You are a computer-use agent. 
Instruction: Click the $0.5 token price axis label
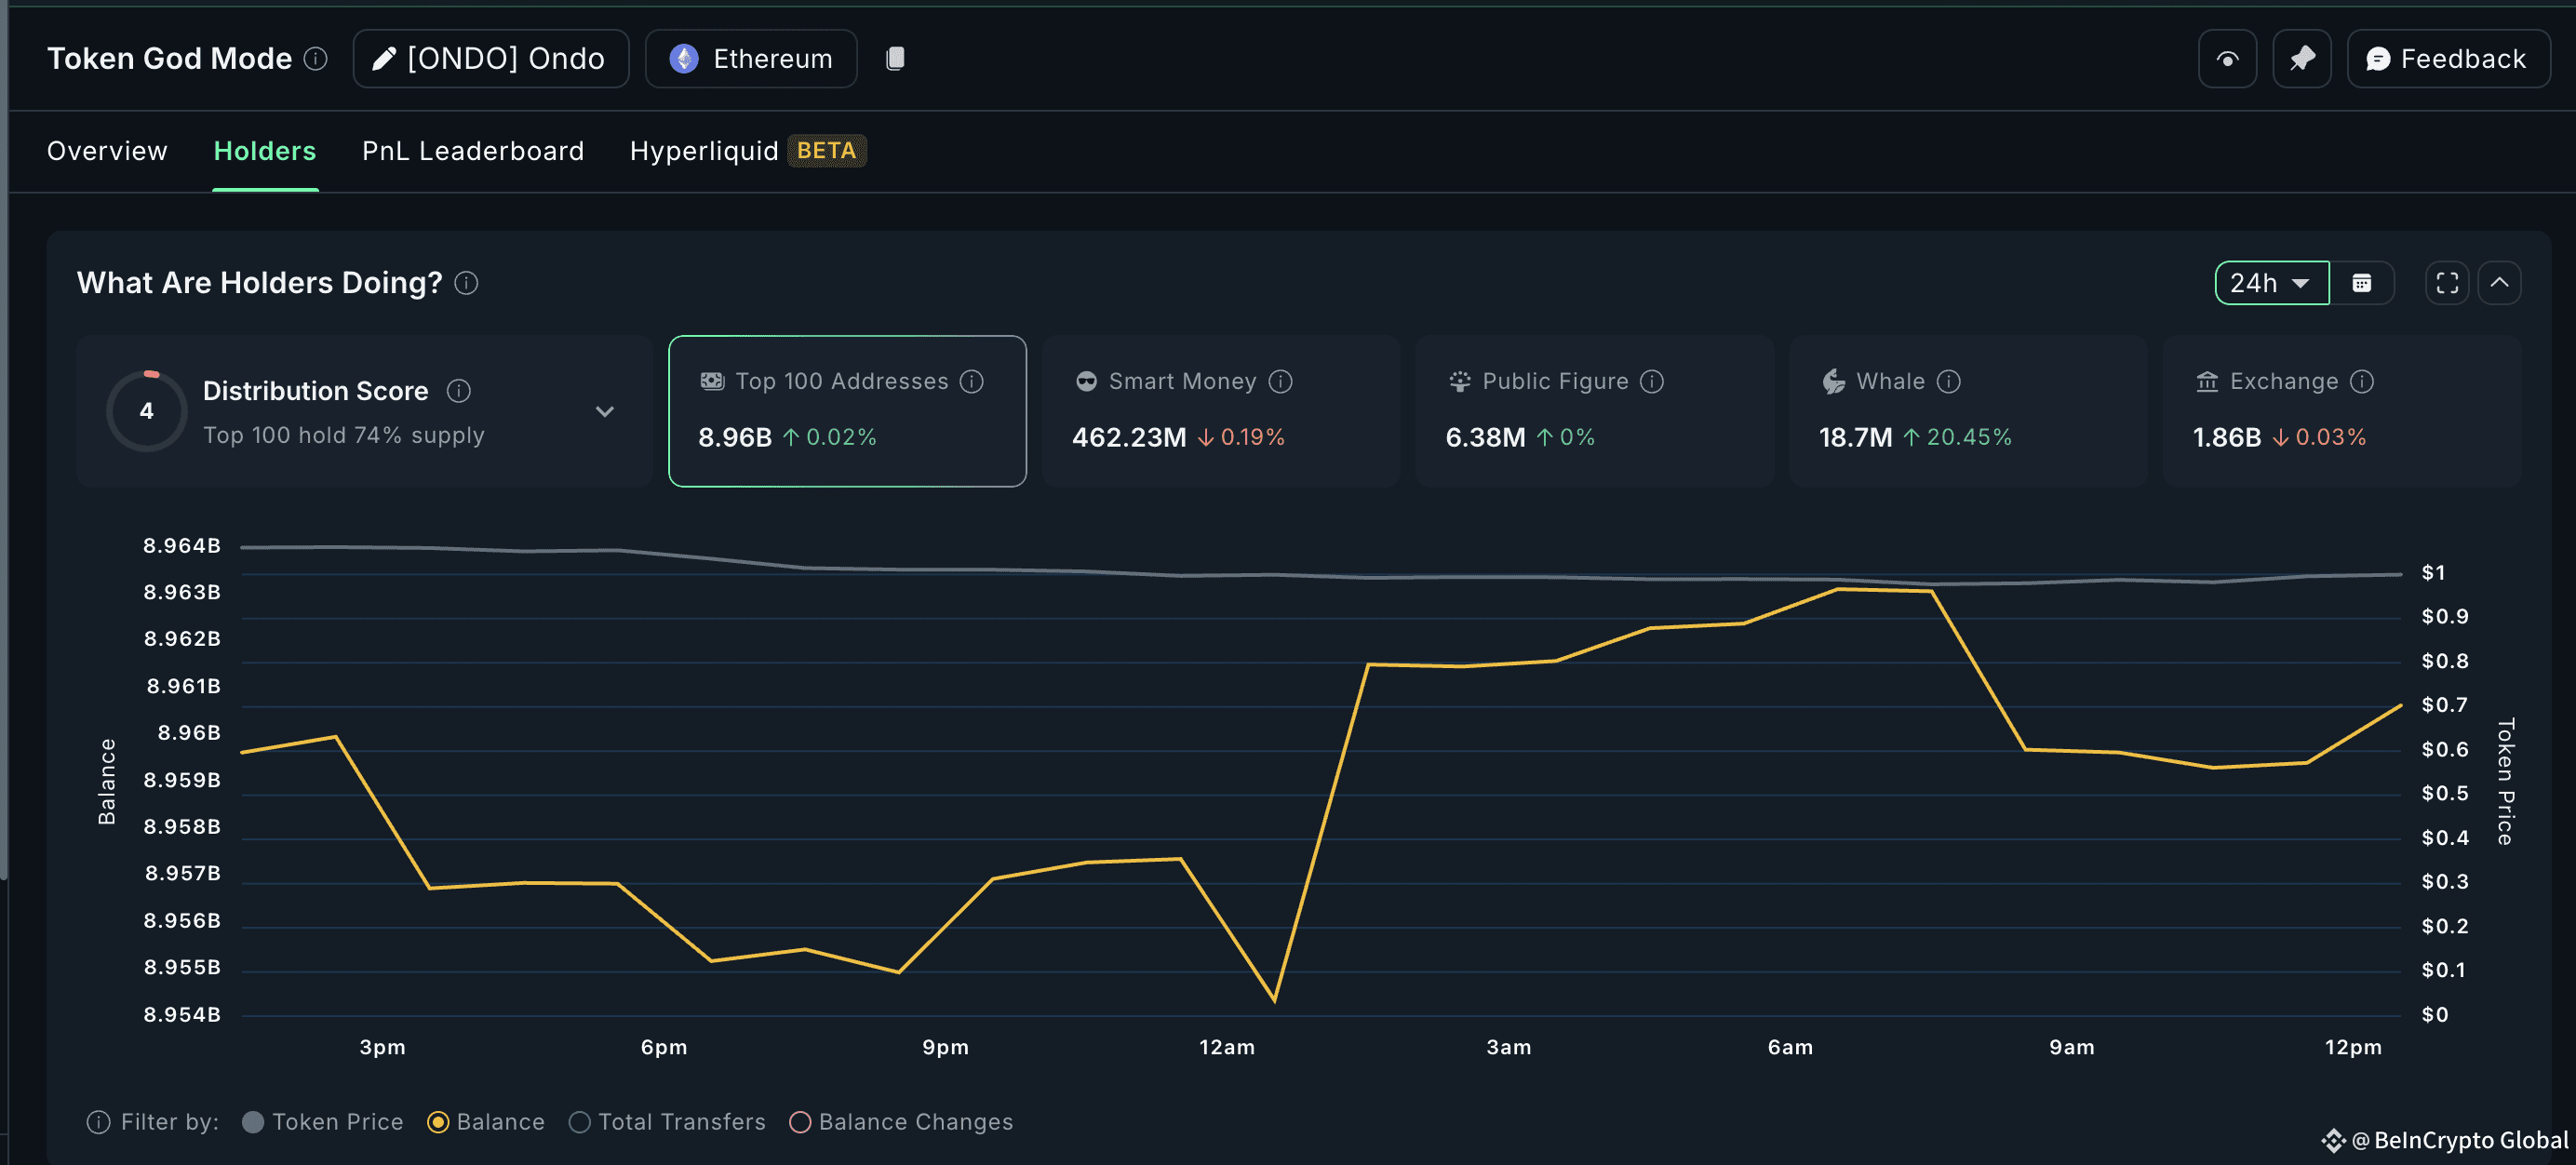tap(2445, 794)
